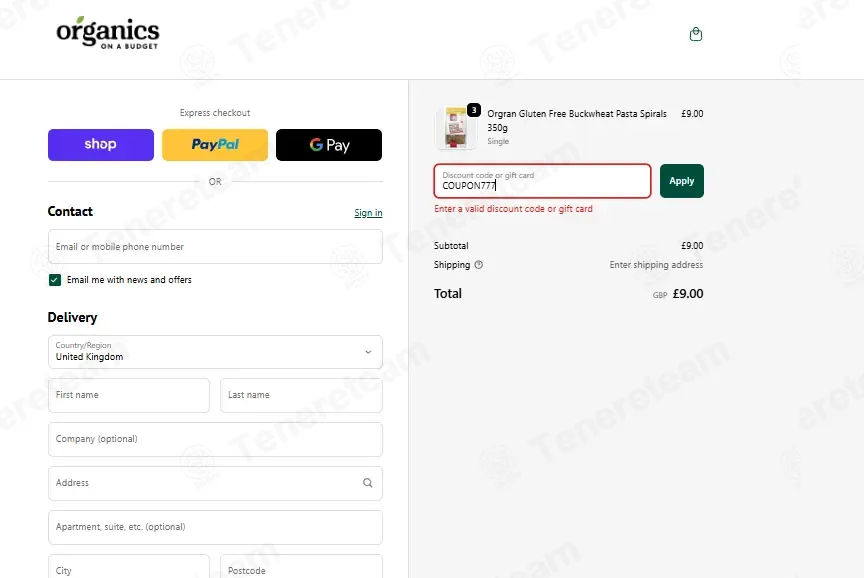Select the First name field
Screen dimensions: 864x578
click(x=129, y=395)
